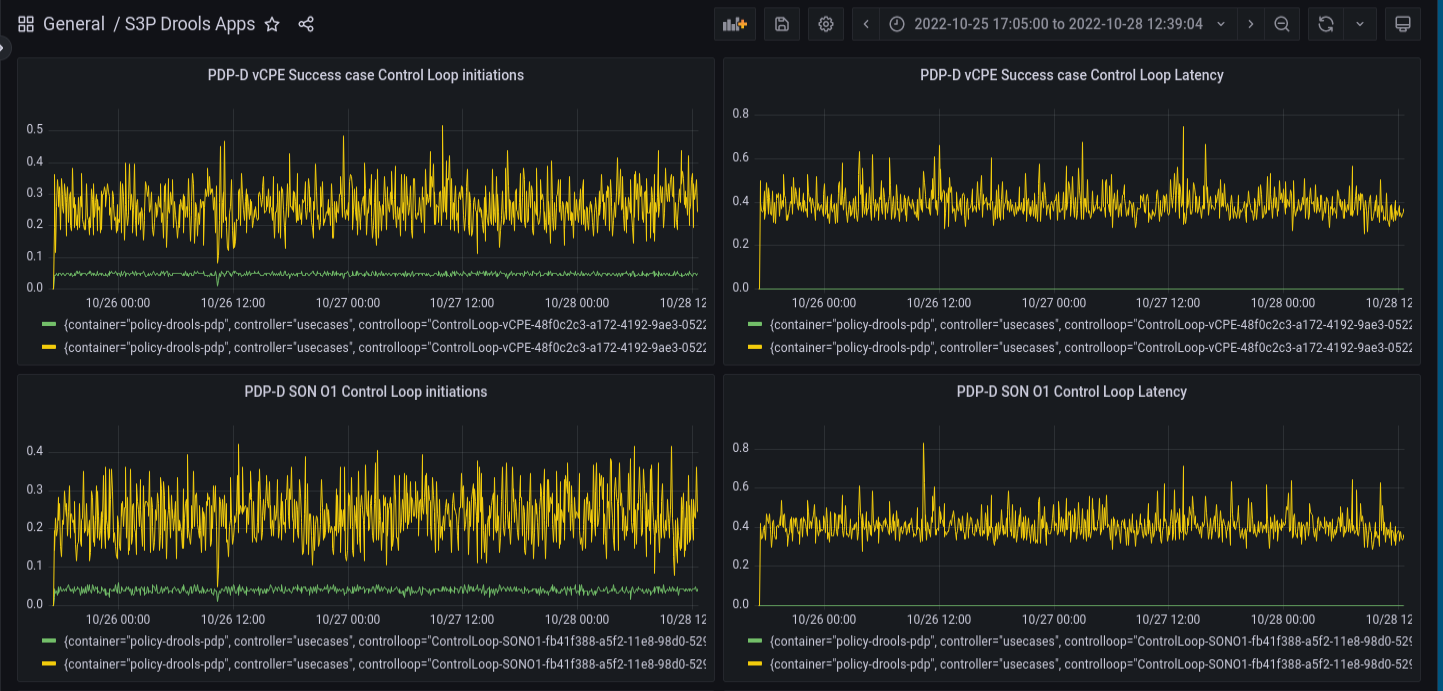Open PDP-D vCPE Control Loop initiations panel menu

point(366,75)
